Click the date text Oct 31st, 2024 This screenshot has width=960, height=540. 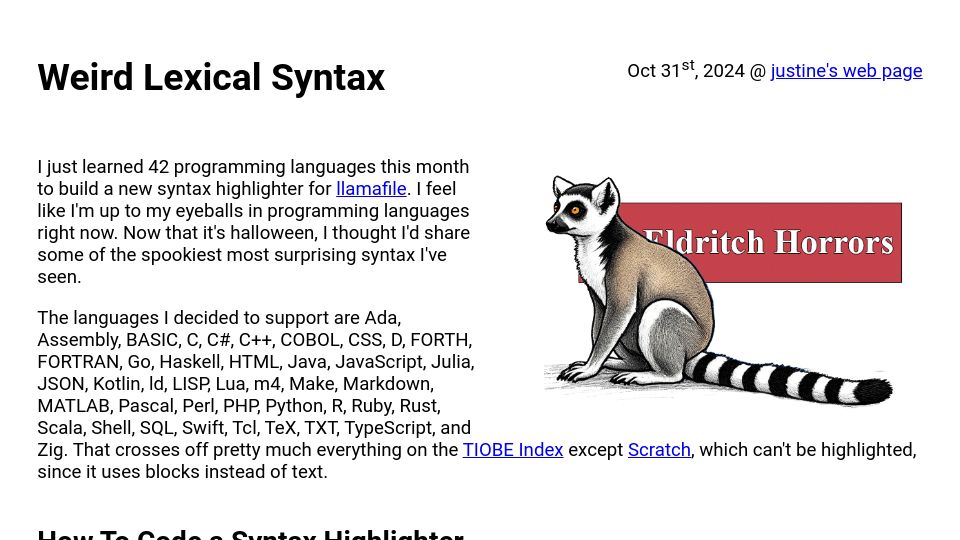pyautogui.click(x=686, y=70)
